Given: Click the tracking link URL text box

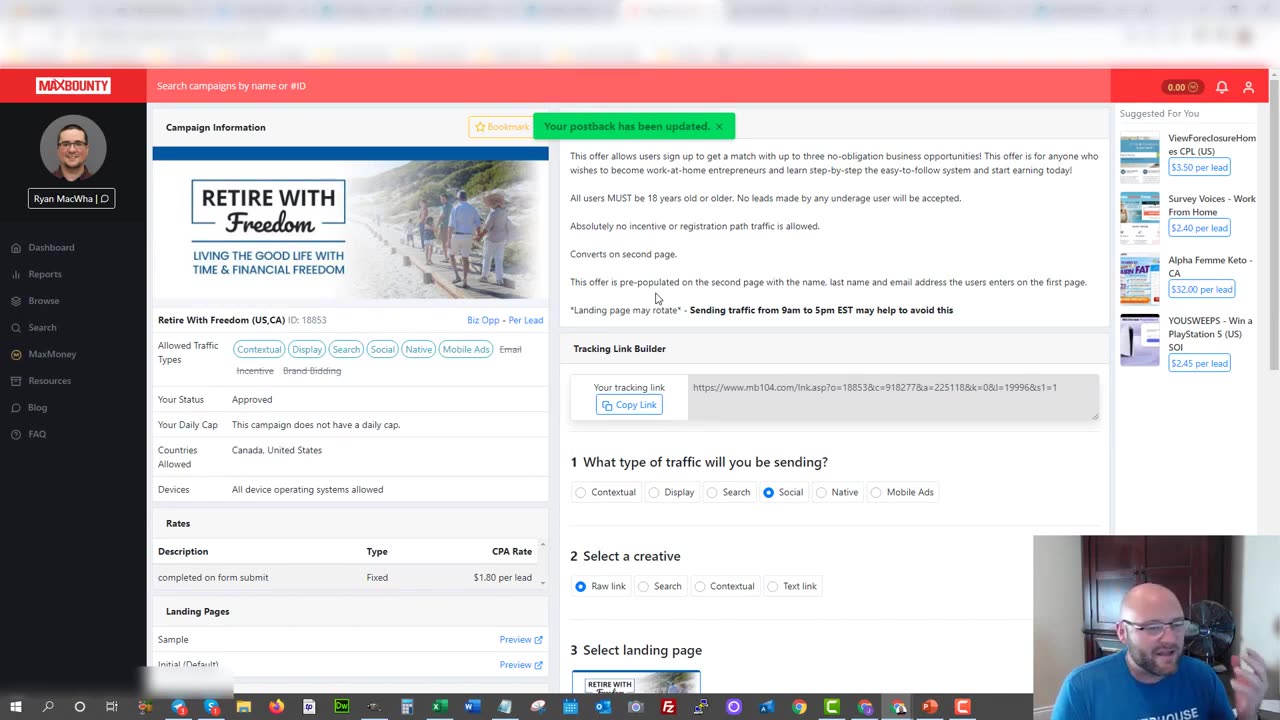Looking at the screenshot, I should pos(894,399).
